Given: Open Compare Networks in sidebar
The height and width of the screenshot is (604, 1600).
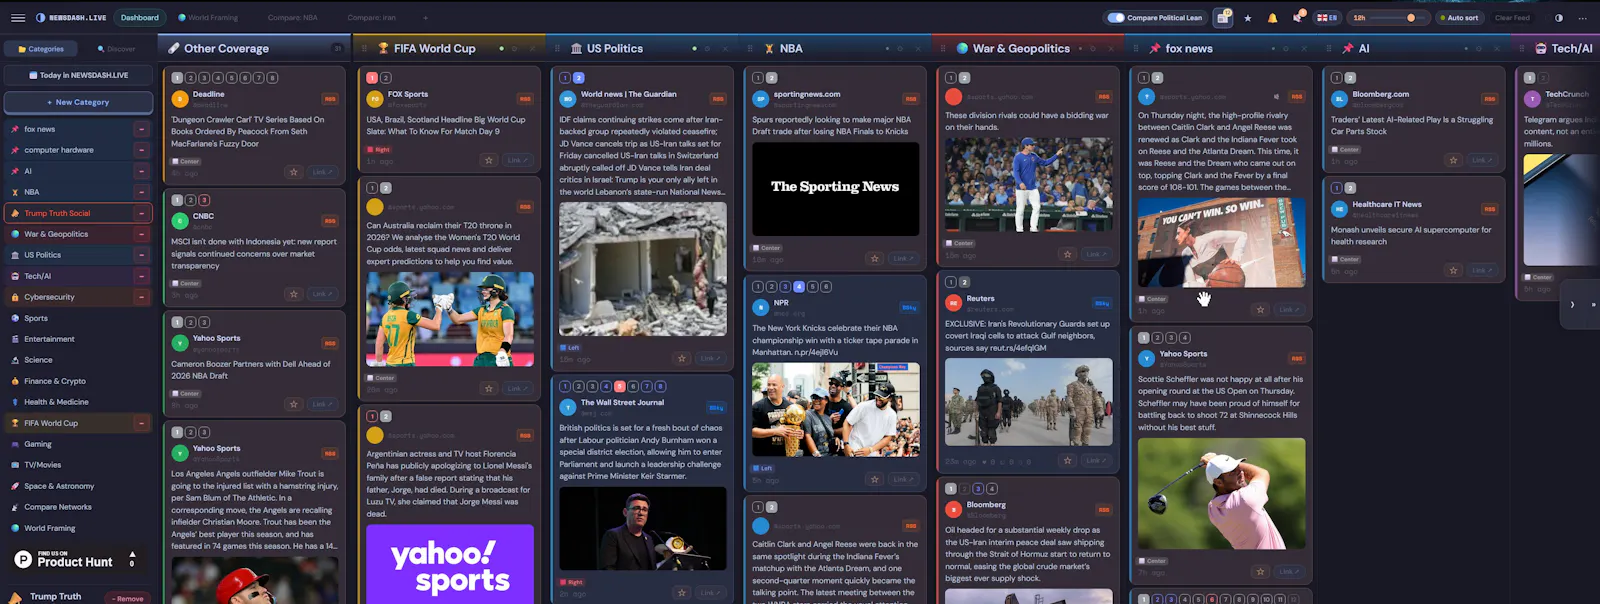Looking at the screenshot, I should [78, 507].
